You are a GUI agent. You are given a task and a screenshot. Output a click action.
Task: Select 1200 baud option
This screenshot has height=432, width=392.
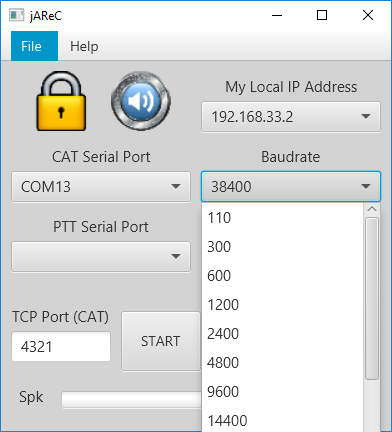coord(283,305)
